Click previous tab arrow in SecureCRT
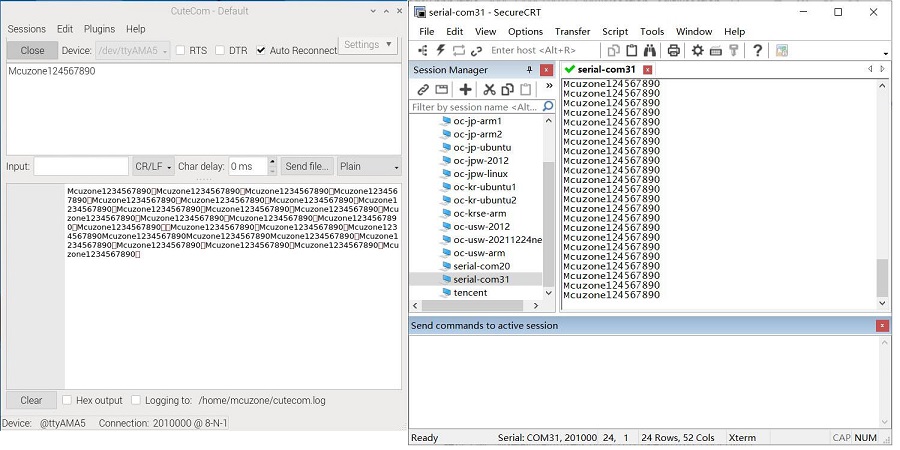The image size is (900, 450). coord(870,69)
